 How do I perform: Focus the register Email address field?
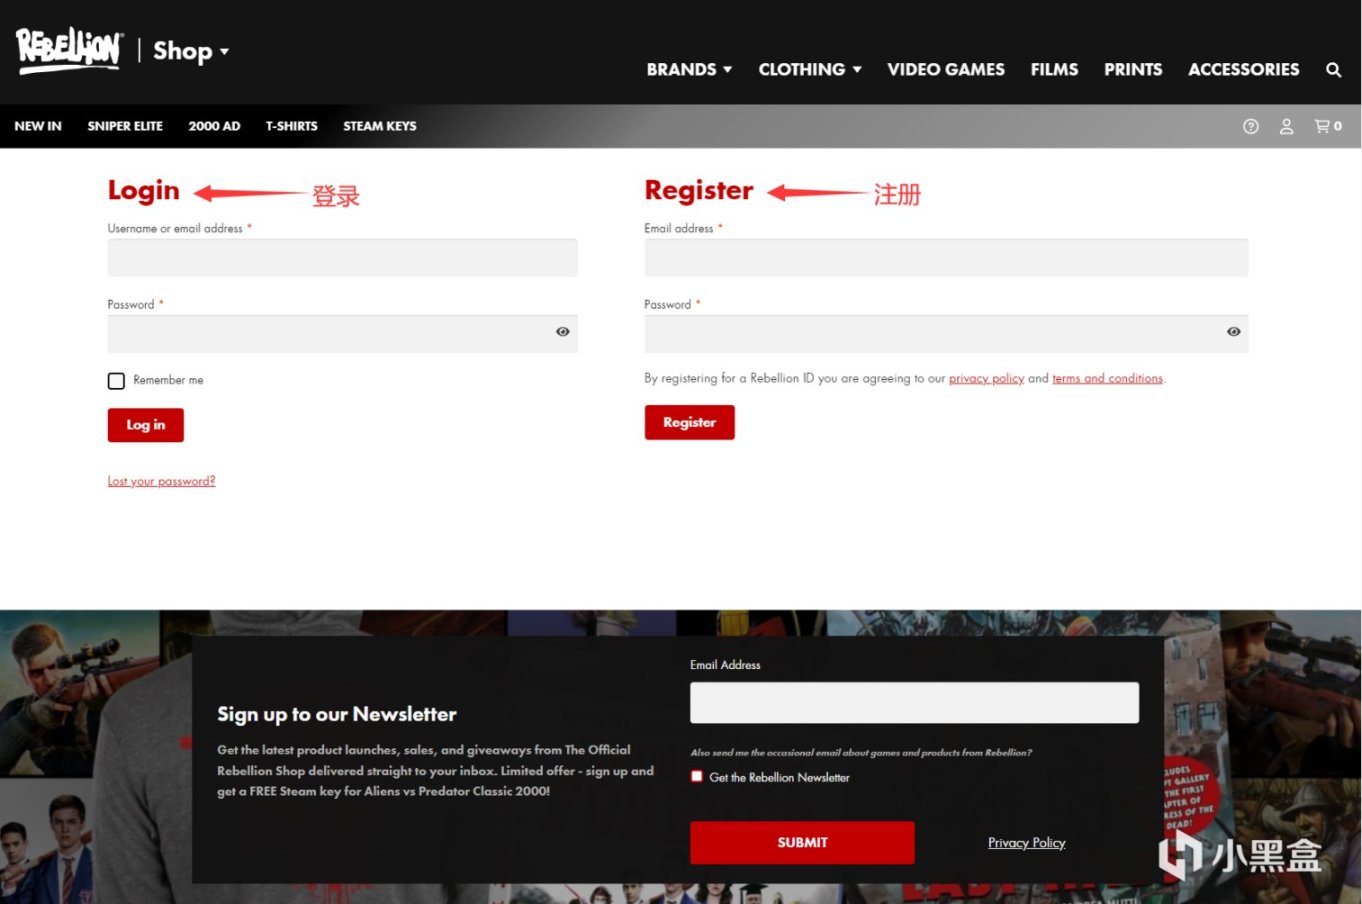tap(946, 258)
